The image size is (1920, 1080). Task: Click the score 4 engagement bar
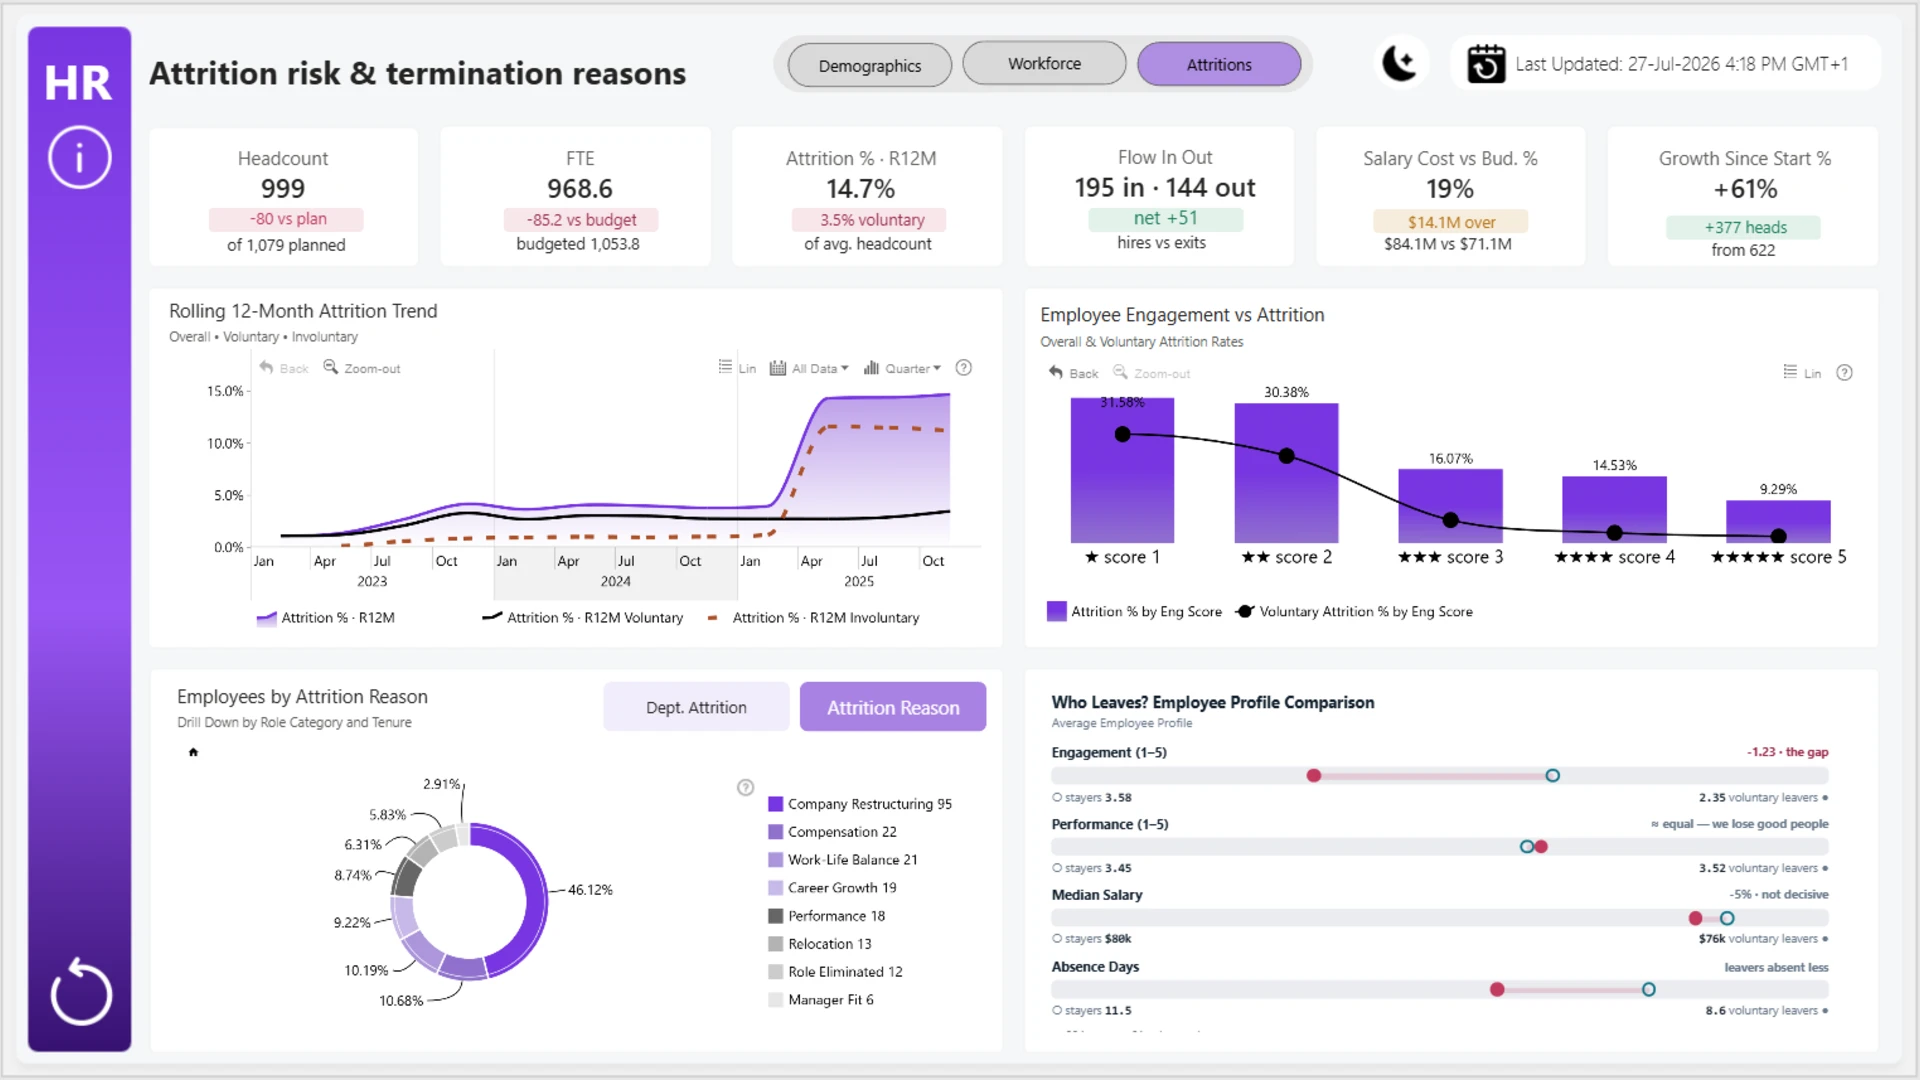click(1614, 510)
